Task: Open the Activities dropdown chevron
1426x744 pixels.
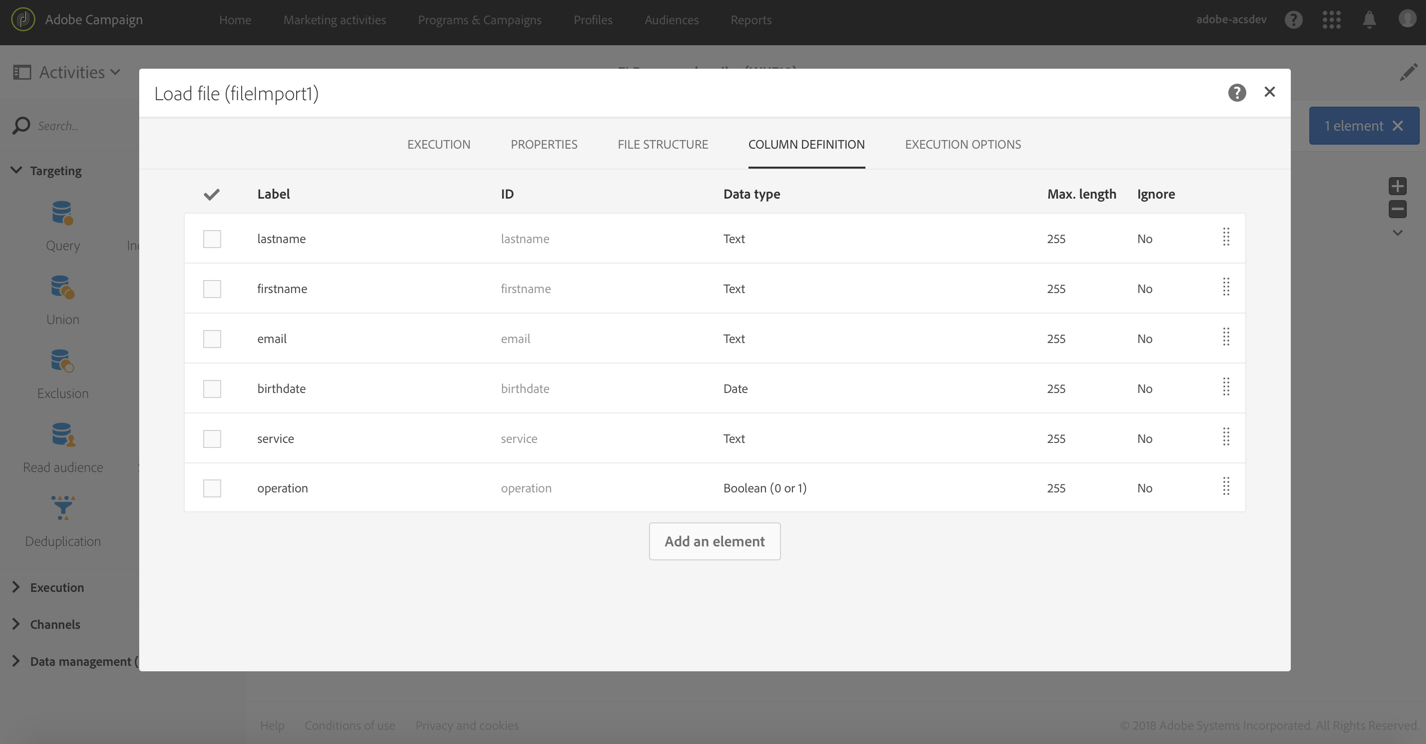Action: pyautogui.click(x=115, y=73)
